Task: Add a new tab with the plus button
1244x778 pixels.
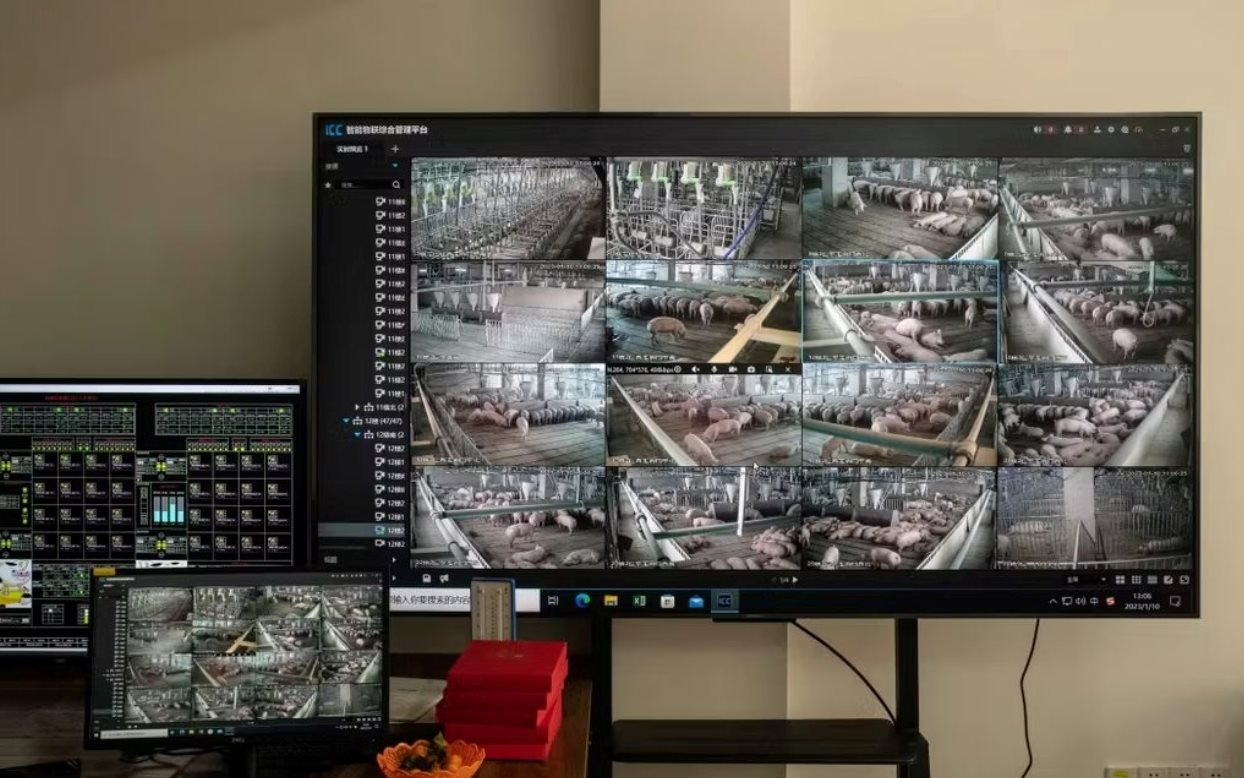Action: [x=394, y=149]
